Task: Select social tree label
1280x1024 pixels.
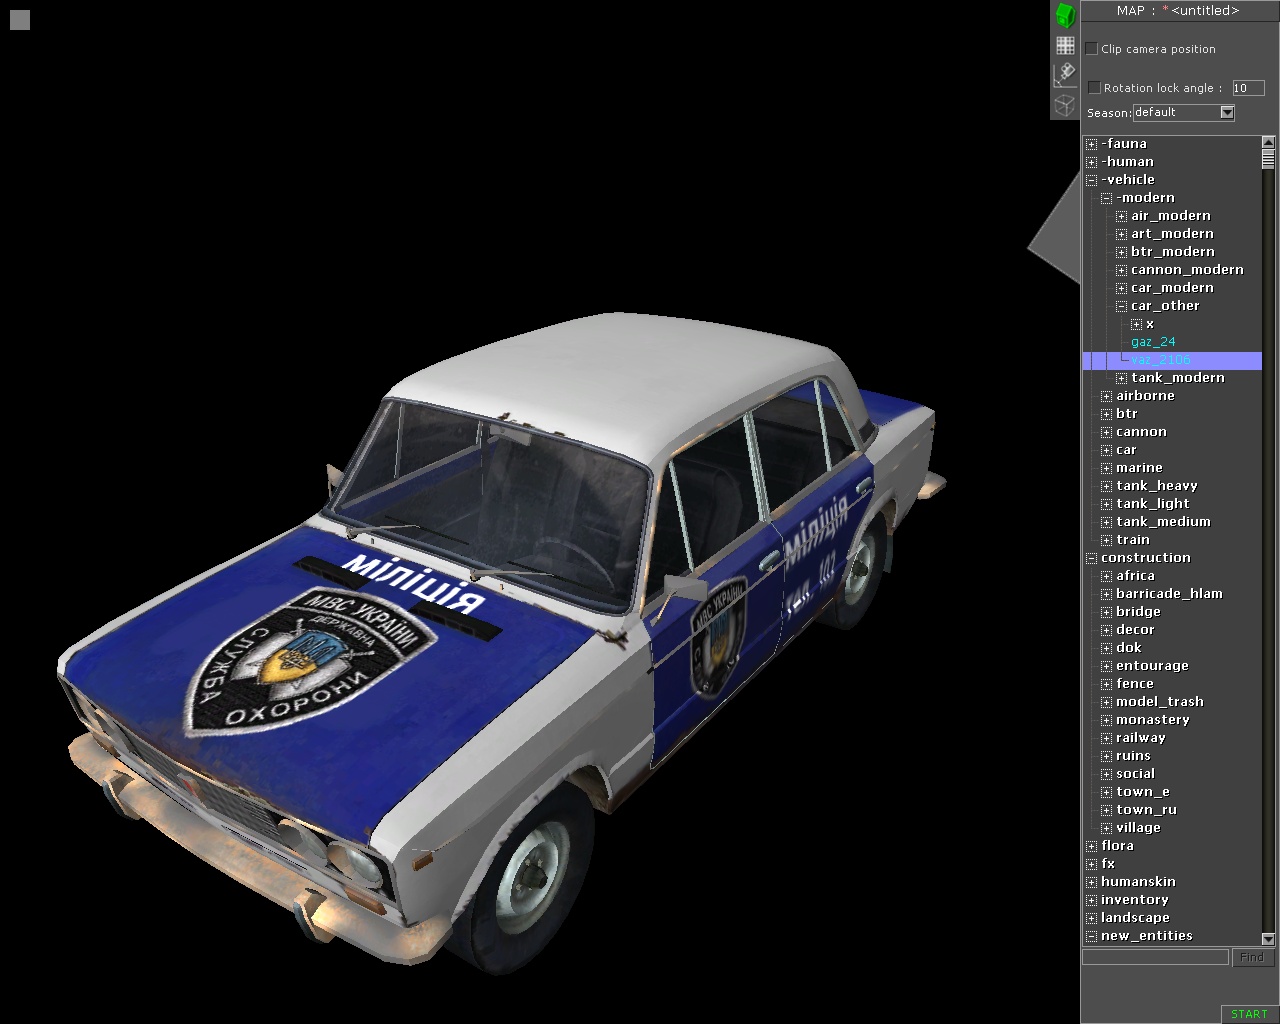Action: (1135, 774)
